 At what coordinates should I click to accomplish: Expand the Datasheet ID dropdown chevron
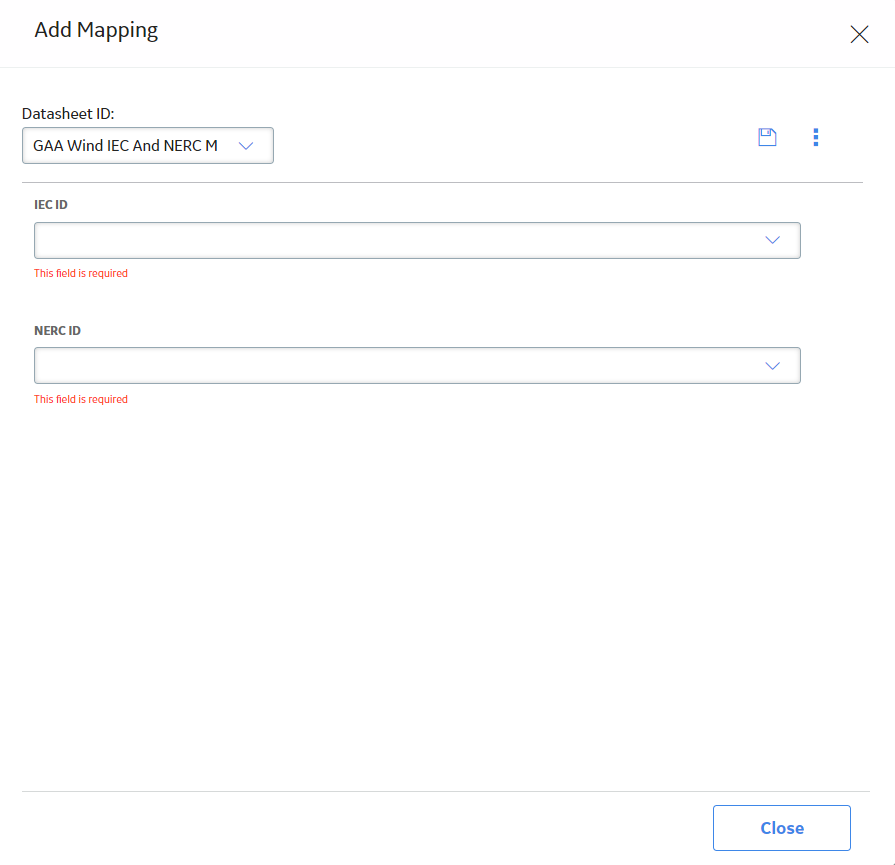246,146
